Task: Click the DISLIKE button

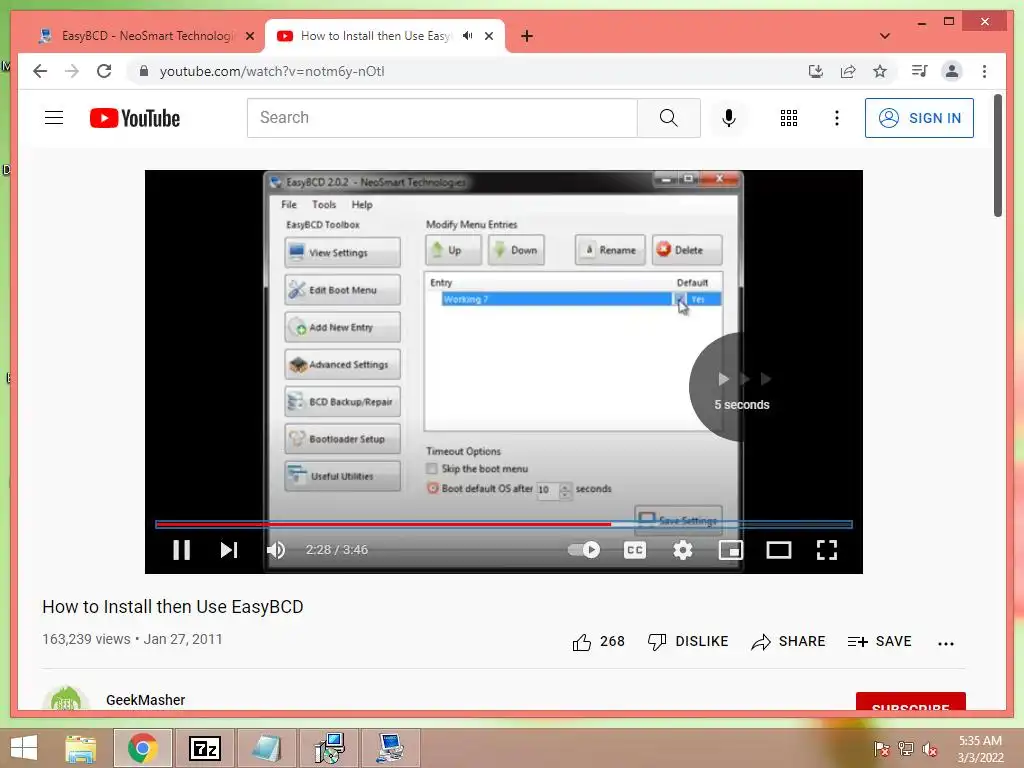Action: click(x=688, y=642)
